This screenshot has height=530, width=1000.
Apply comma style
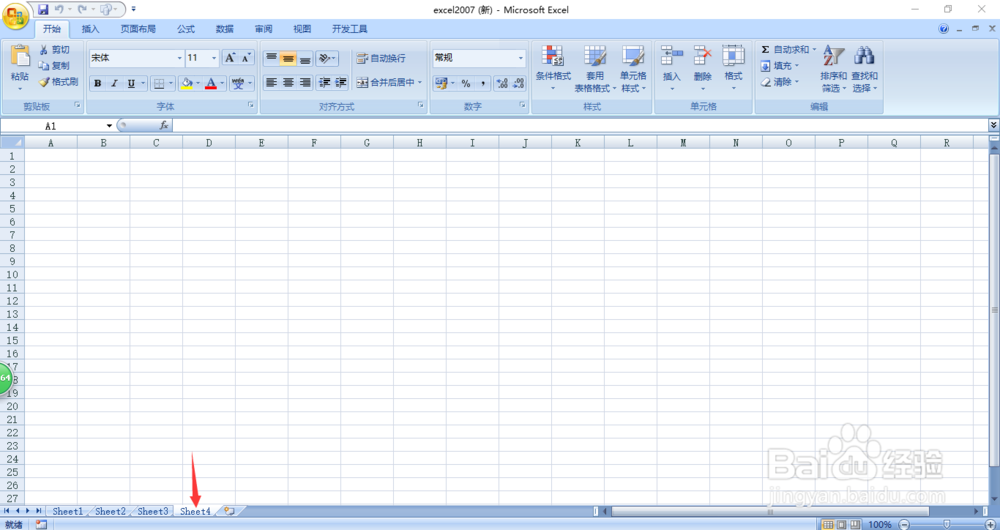(483, 84)
